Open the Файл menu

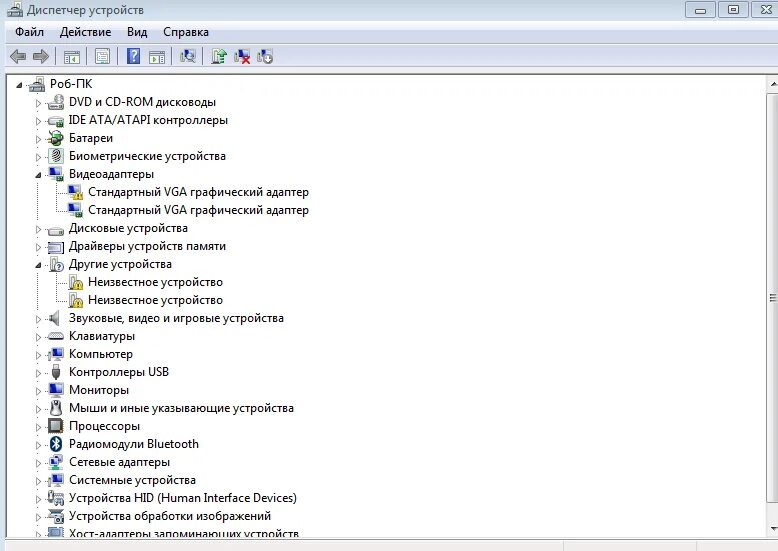click(29, 32)
